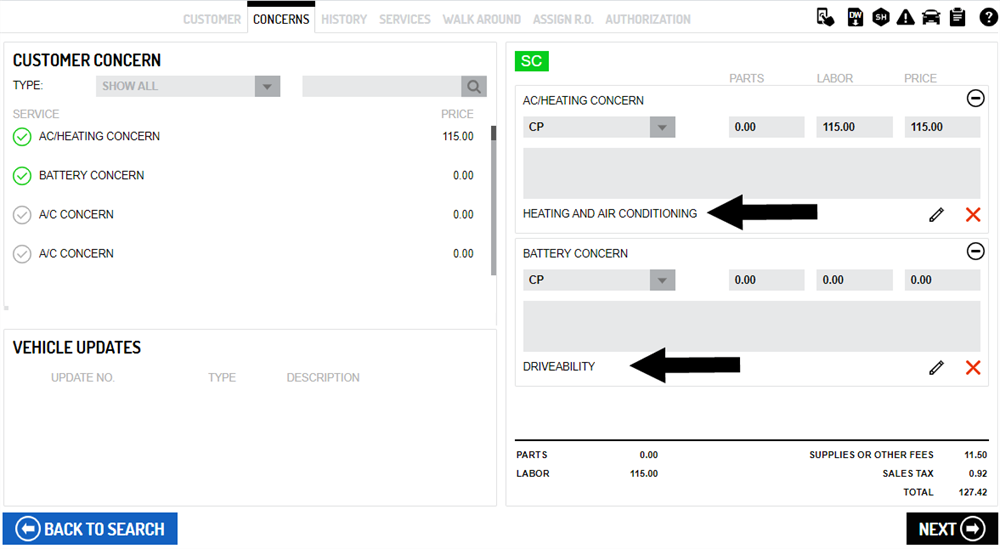Click the Back to Search button
The image size is (1000, 549).
(x=90, y=529)
